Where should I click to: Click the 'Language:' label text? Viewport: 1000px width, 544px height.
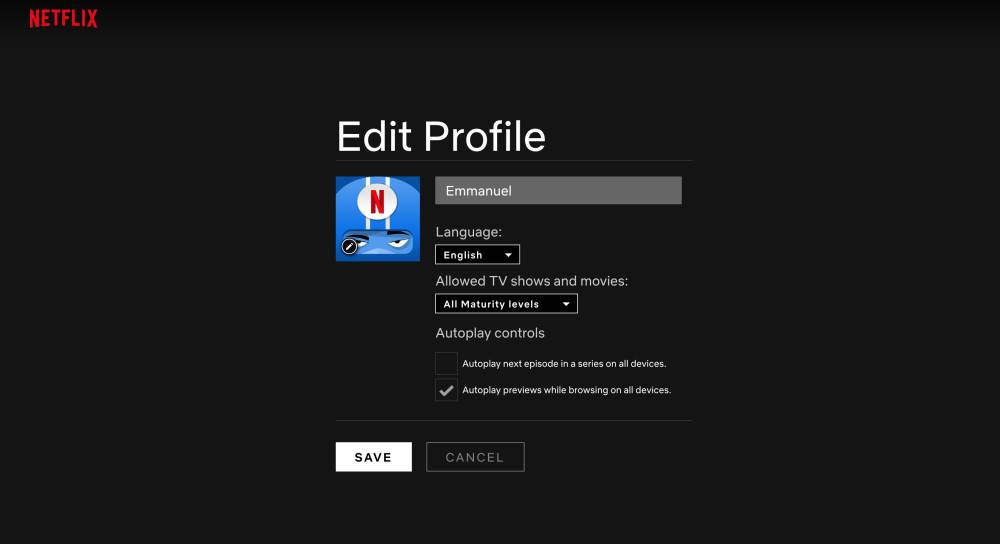[x=468, y=232]
